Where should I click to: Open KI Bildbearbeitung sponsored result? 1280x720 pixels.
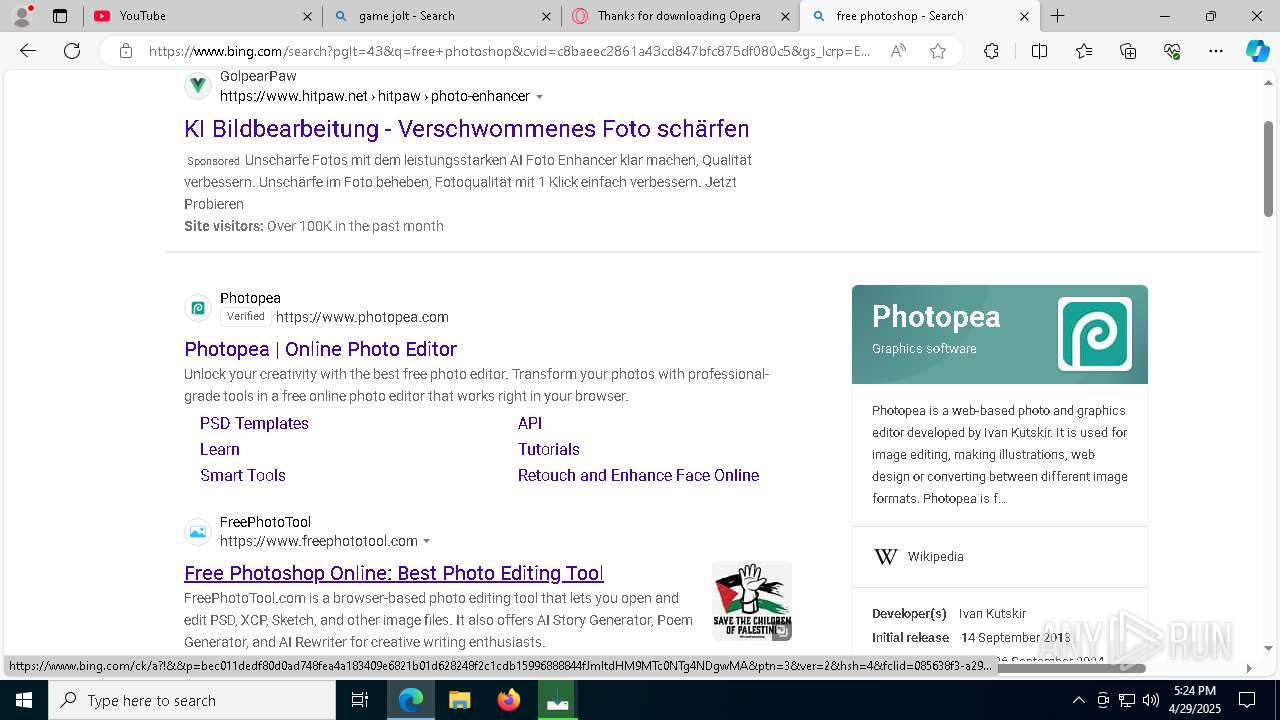pos(467,129)
